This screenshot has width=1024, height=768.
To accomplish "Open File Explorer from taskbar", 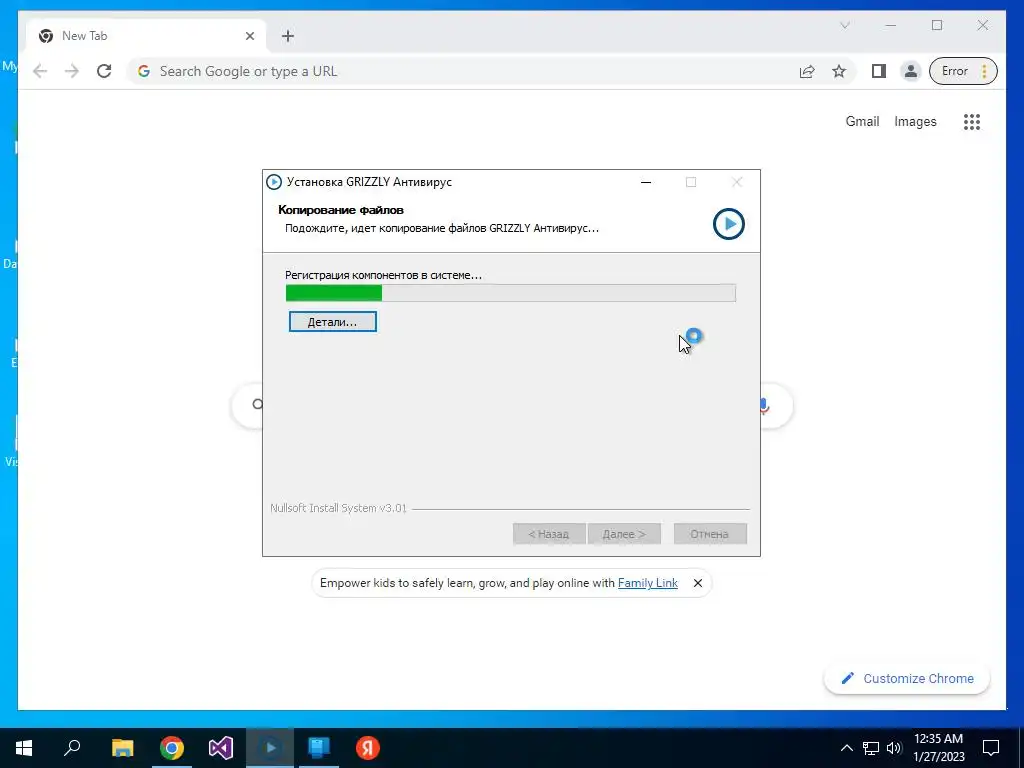I will (122, 748).
